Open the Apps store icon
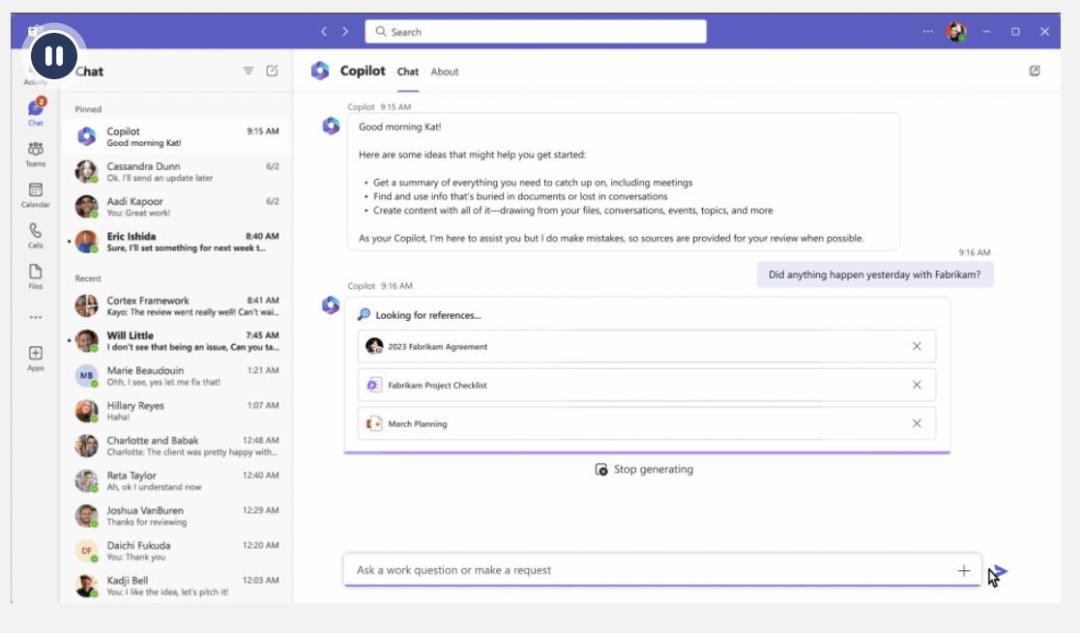This screenshot has height=633, width=1080. point(36,357)
